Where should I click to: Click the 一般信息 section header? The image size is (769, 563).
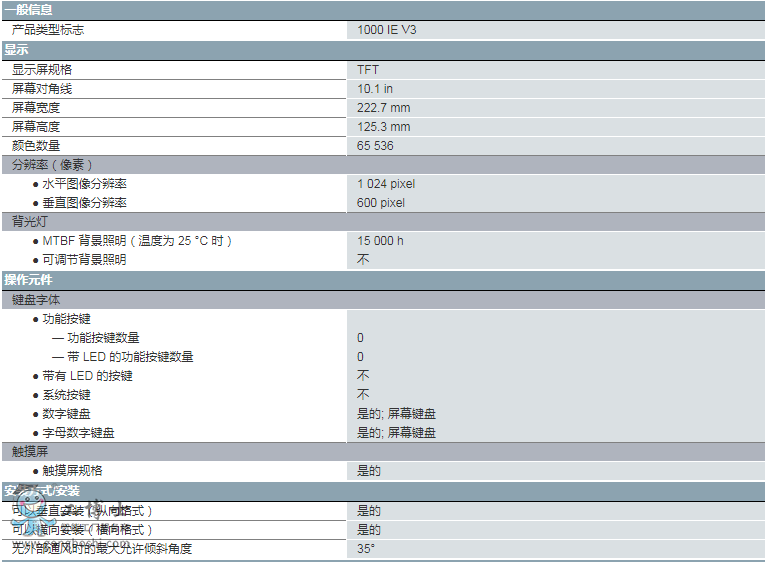coord(29,9)
